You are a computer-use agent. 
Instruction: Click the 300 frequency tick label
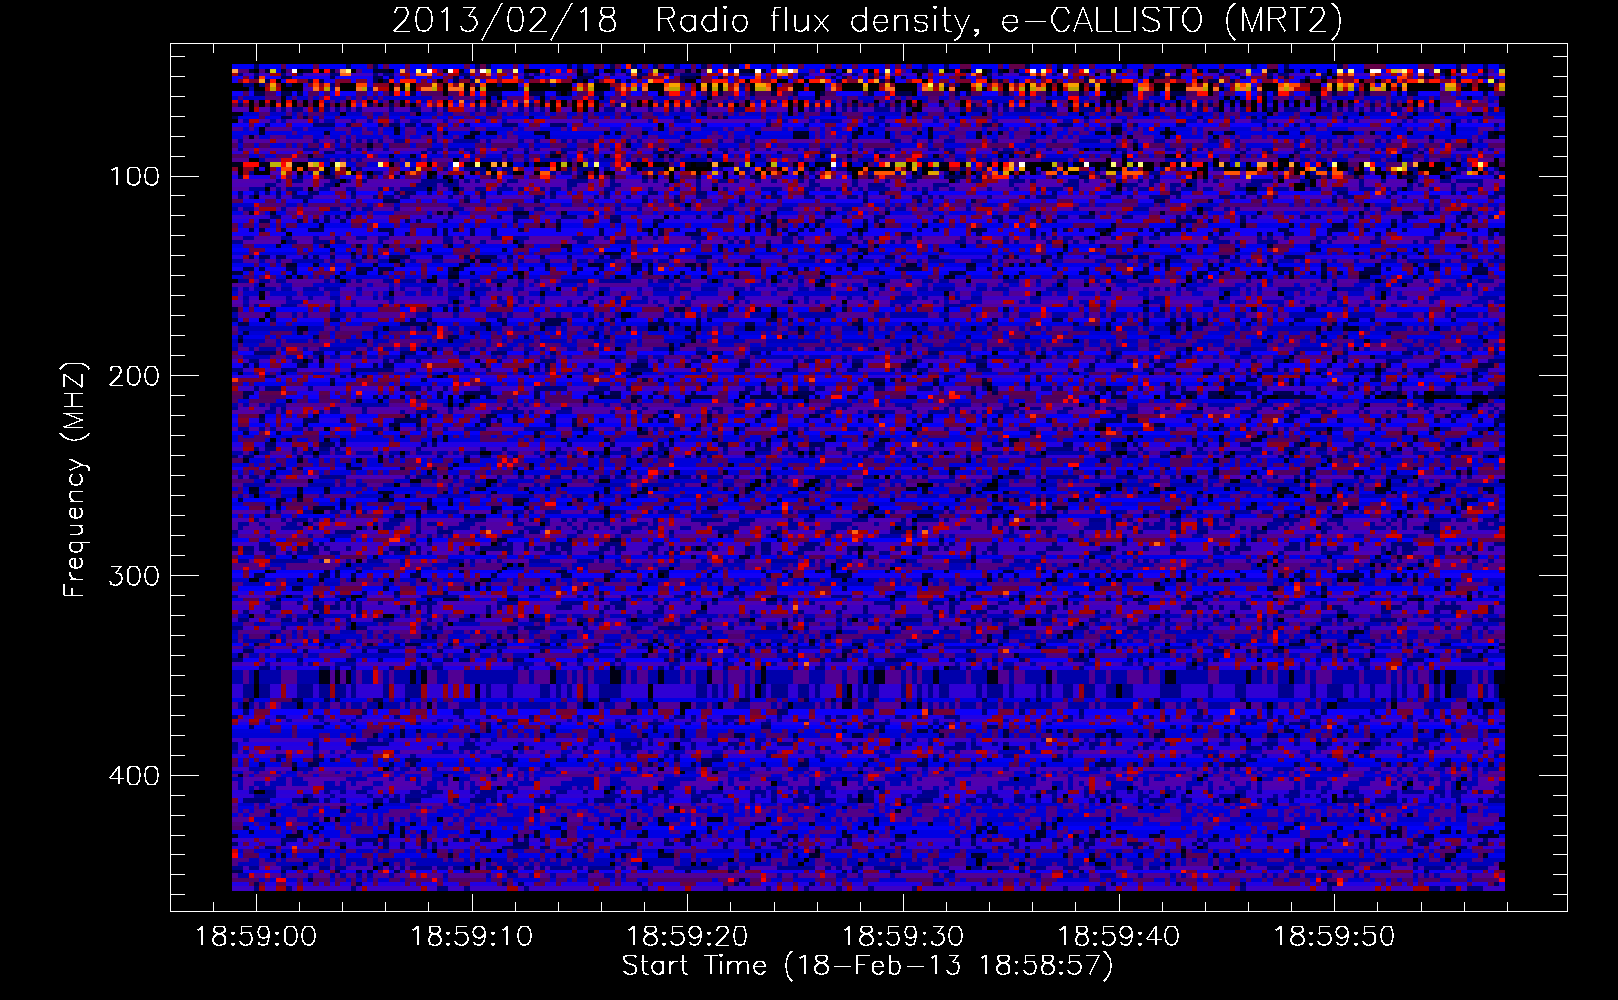[134, 577]
